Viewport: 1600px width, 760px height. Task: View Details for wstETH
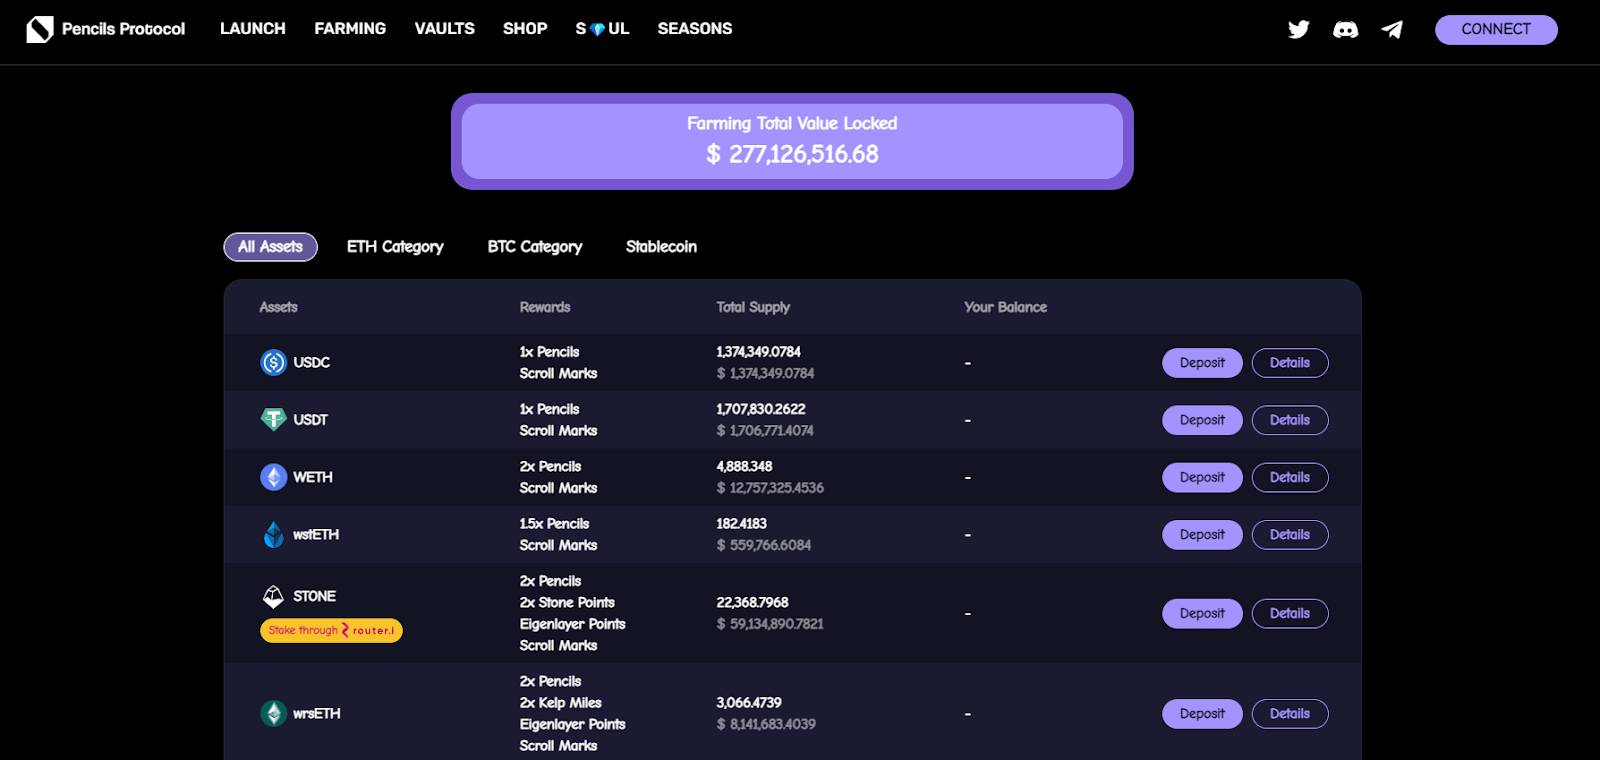(x=1290, y=535)
